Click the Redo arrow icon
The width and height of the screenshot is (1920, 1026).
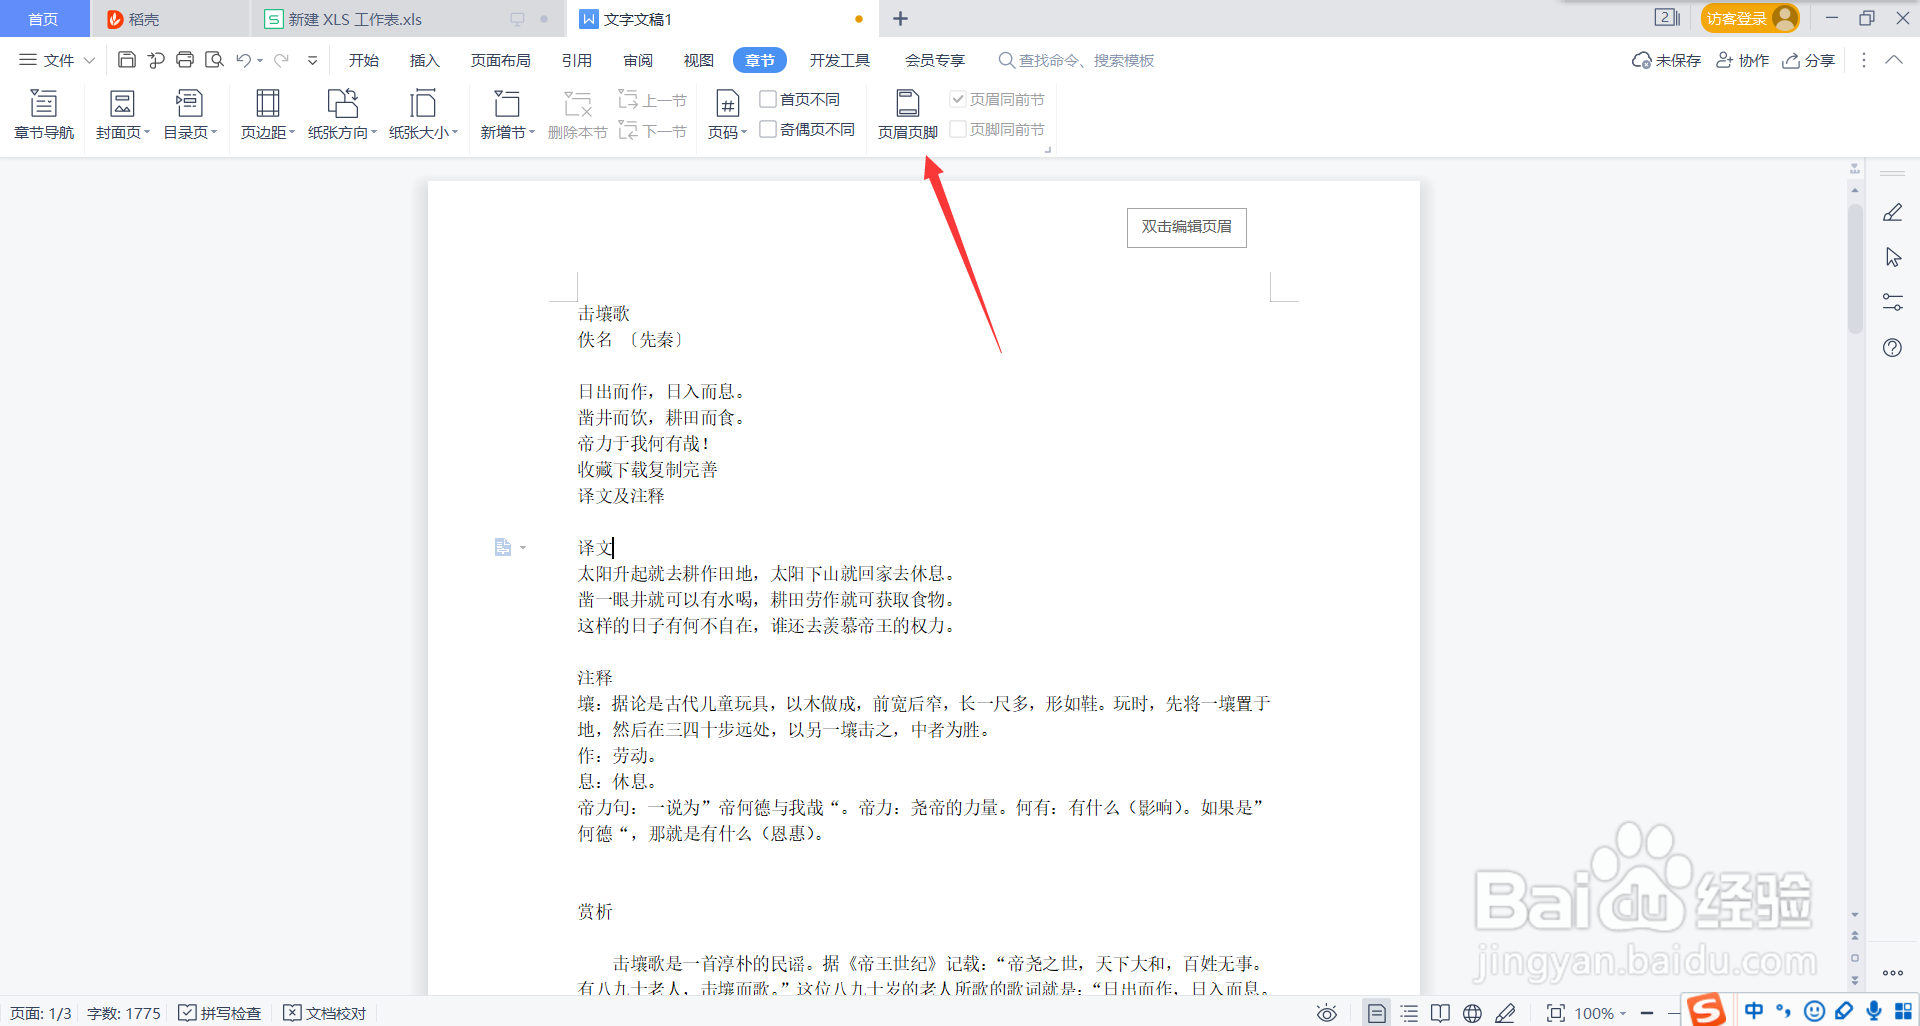coord(282,60)
